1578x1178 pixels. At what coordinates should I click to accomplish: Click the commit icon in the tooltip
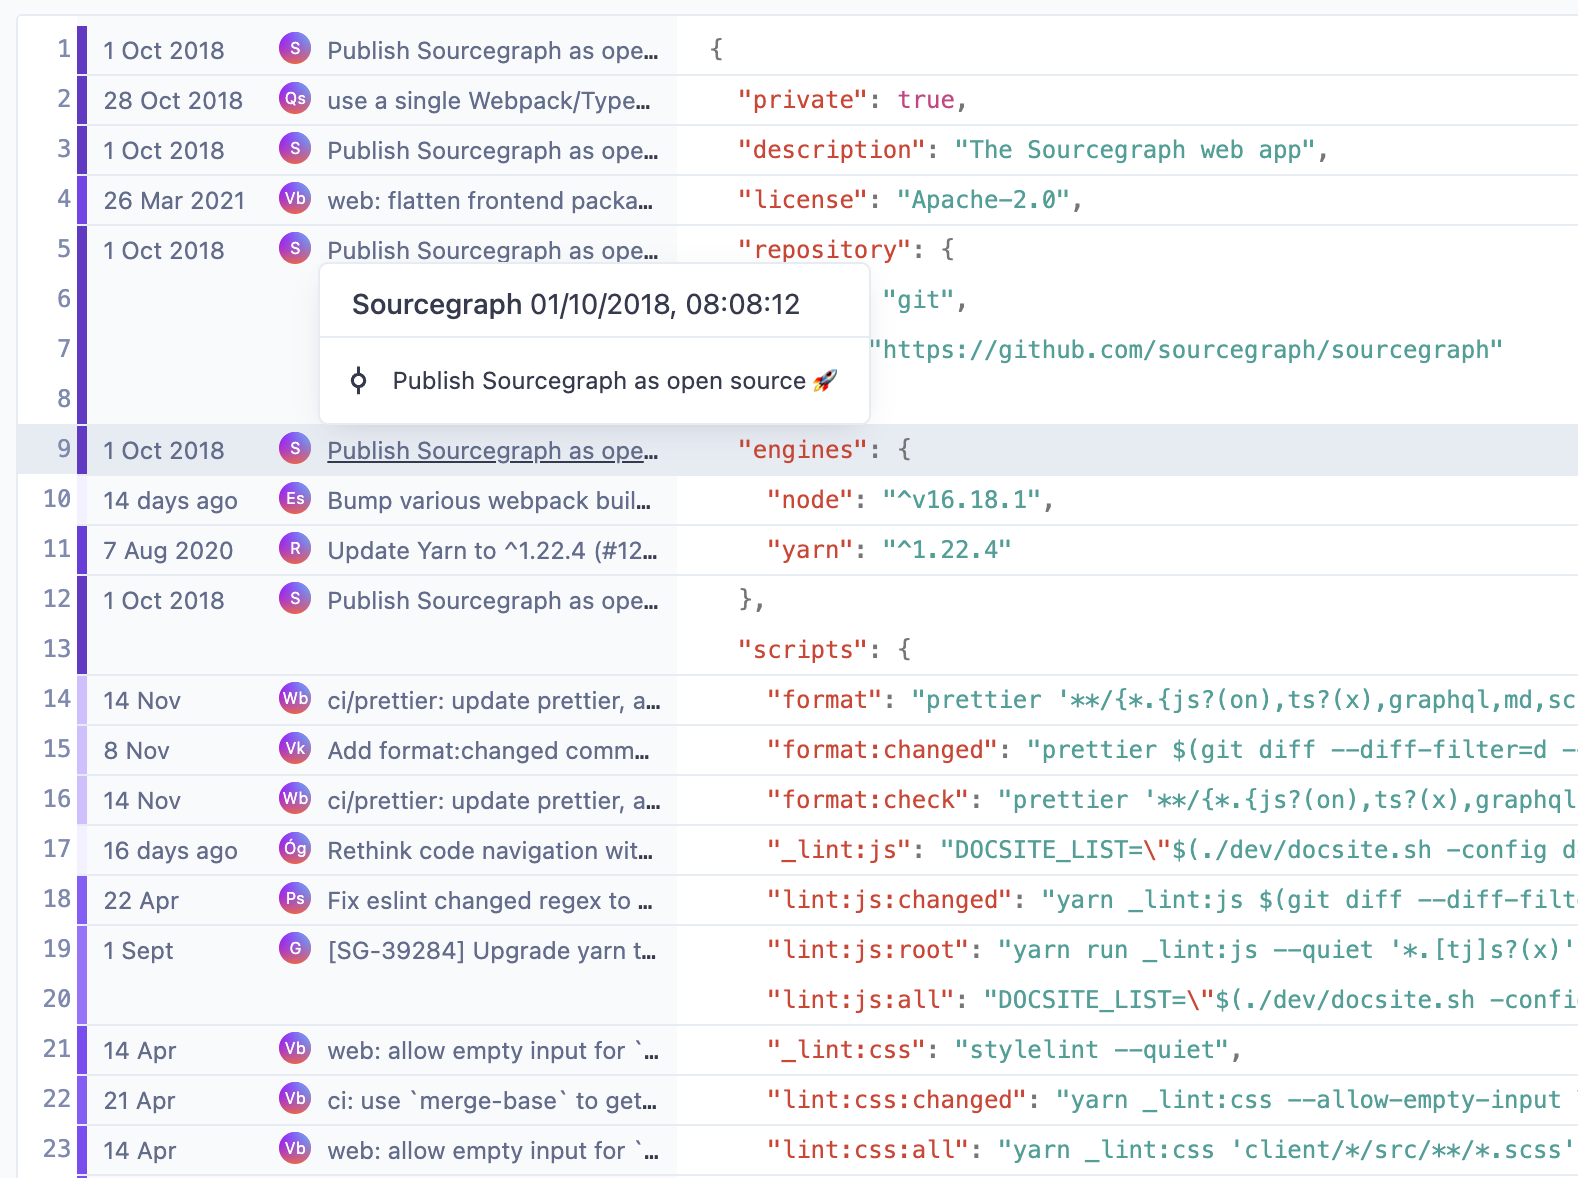(358, 381)
